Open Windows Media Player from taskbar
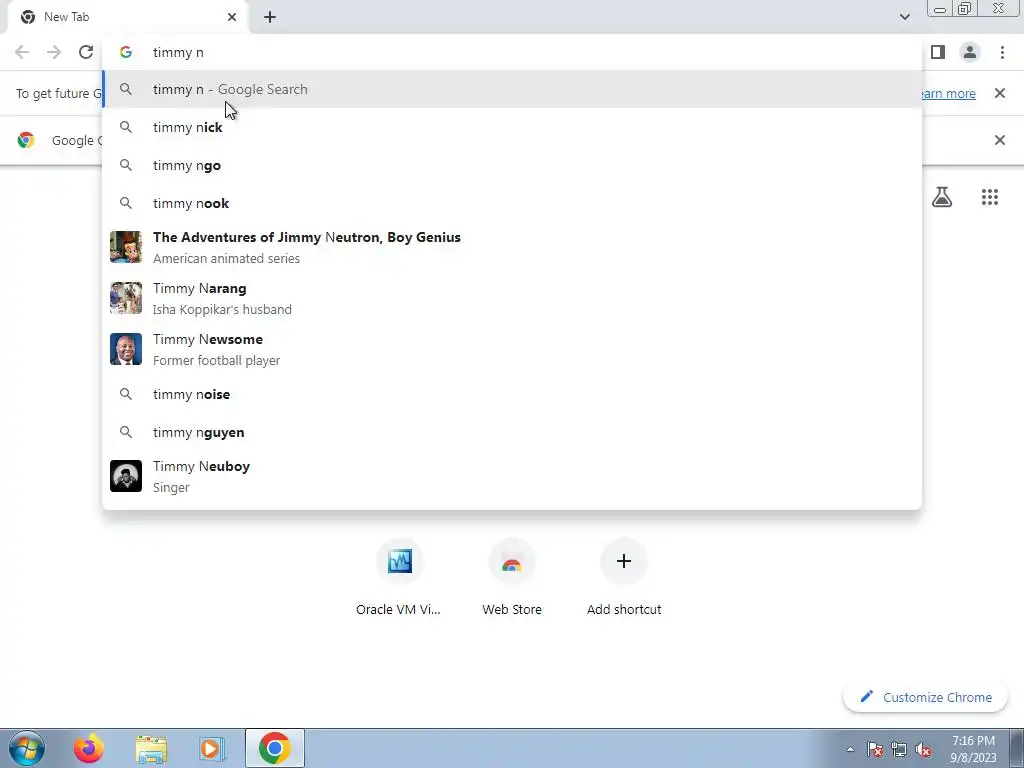 coord(212,748)
